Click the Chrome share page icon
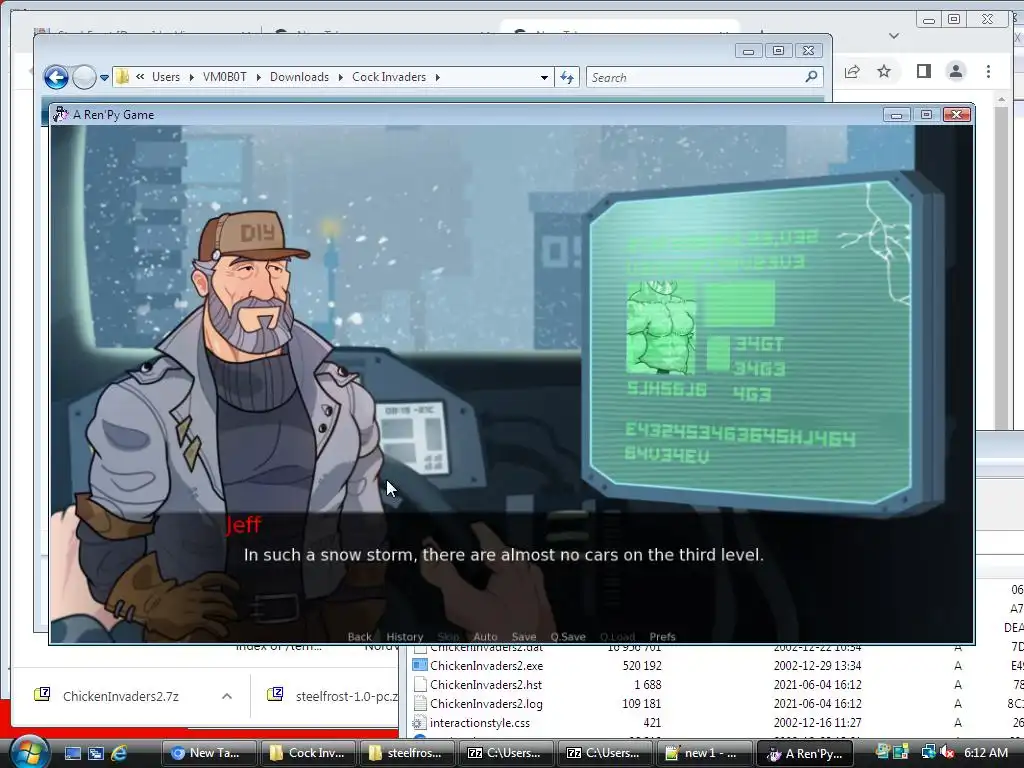 click(852, 71)
